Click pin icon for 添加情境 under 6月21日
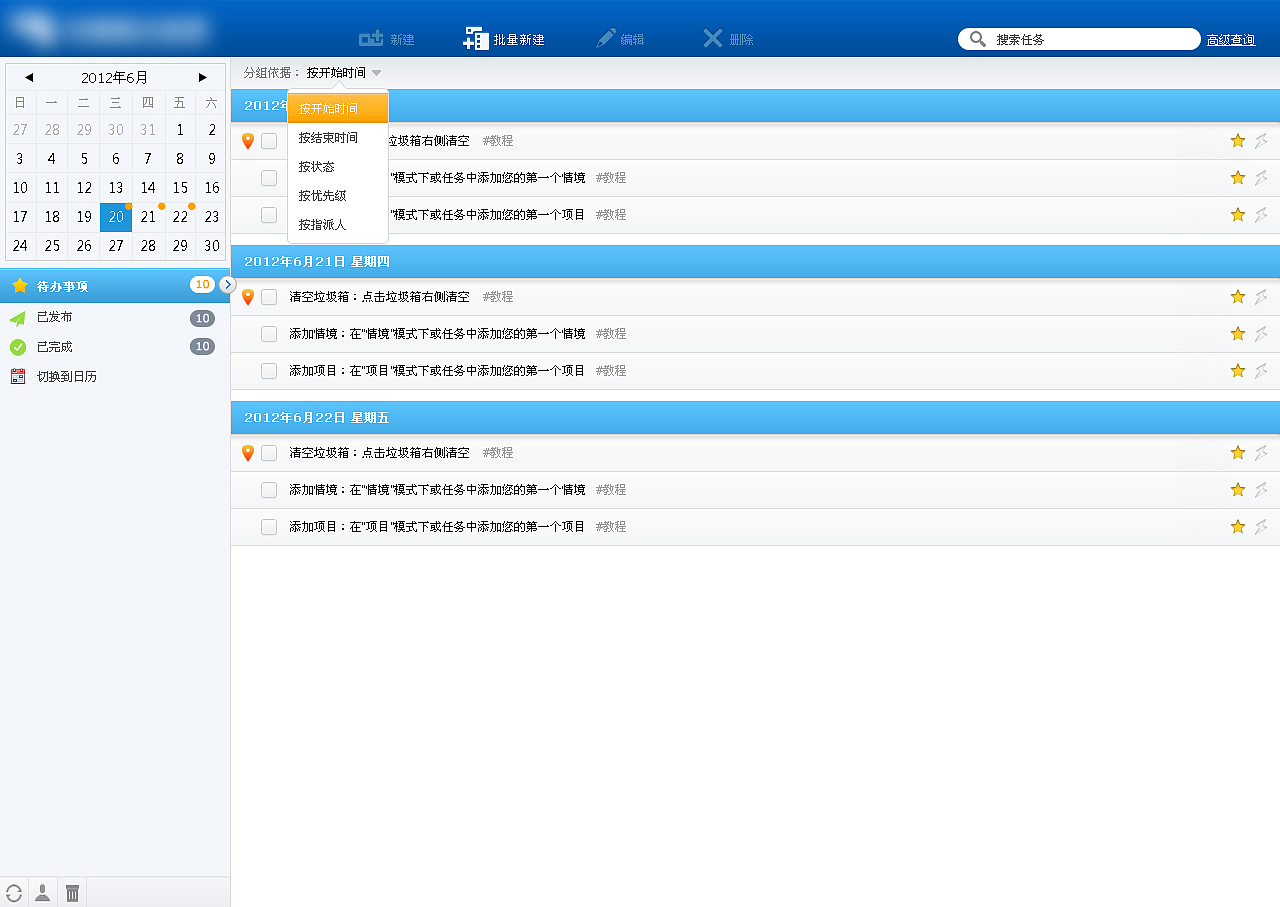 [1261, 334]
